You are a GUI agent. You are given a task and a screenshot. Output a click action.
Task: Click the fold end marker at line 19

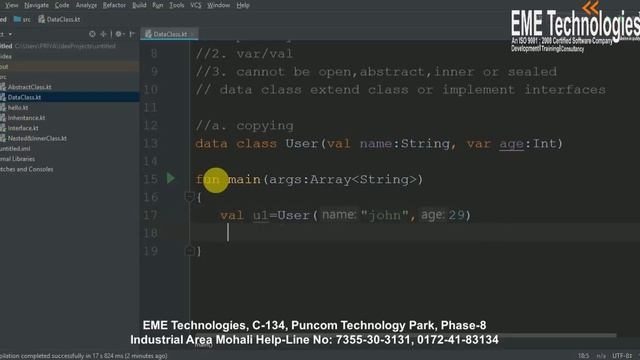pos(189,251)
